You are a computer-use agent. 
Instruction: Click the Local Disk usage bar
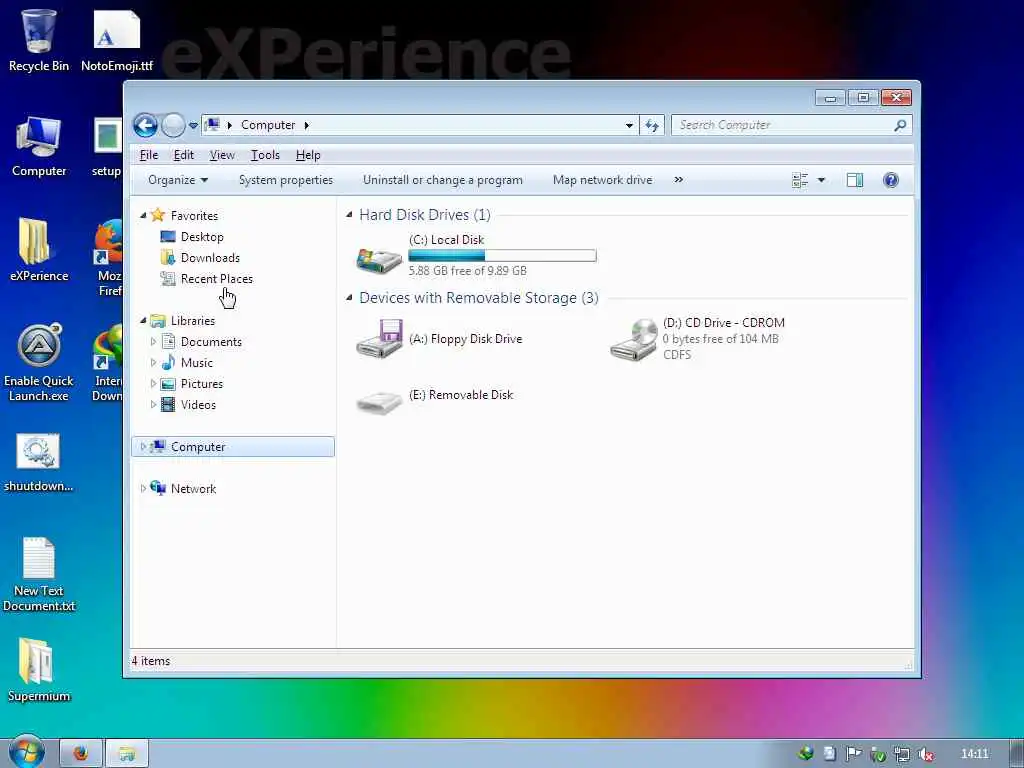(502, 255)
